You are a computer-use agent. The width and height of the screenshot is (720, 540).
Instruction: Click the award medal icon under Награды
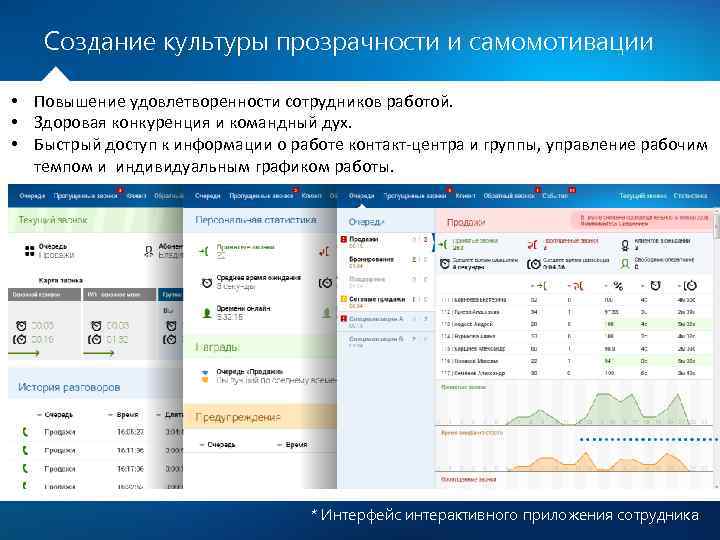pos(205,376)
